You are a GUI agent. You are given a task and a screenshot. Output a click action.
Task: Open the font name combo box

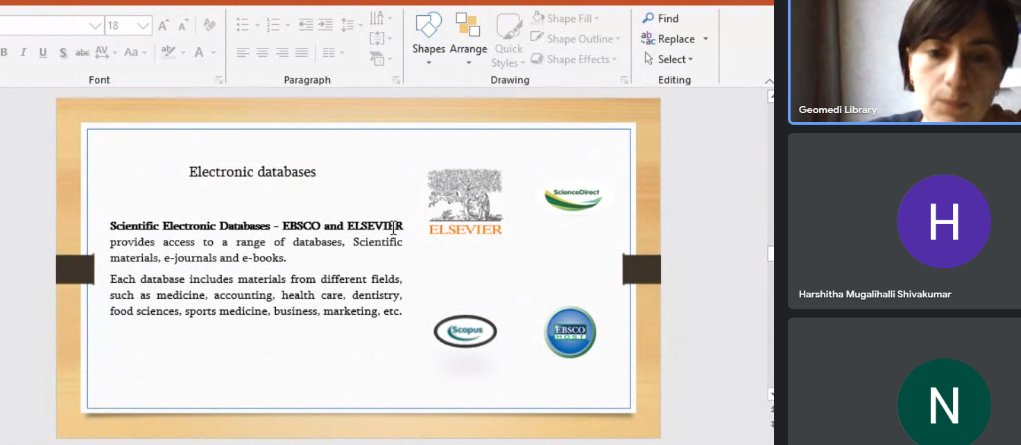point(52,25)
